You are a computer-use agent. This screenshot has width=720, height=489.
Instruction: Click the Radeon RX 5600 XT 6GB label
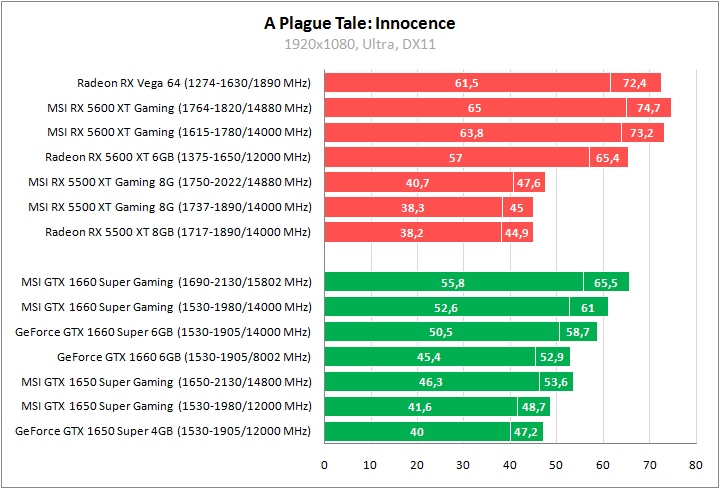click(x=178, y=157)
